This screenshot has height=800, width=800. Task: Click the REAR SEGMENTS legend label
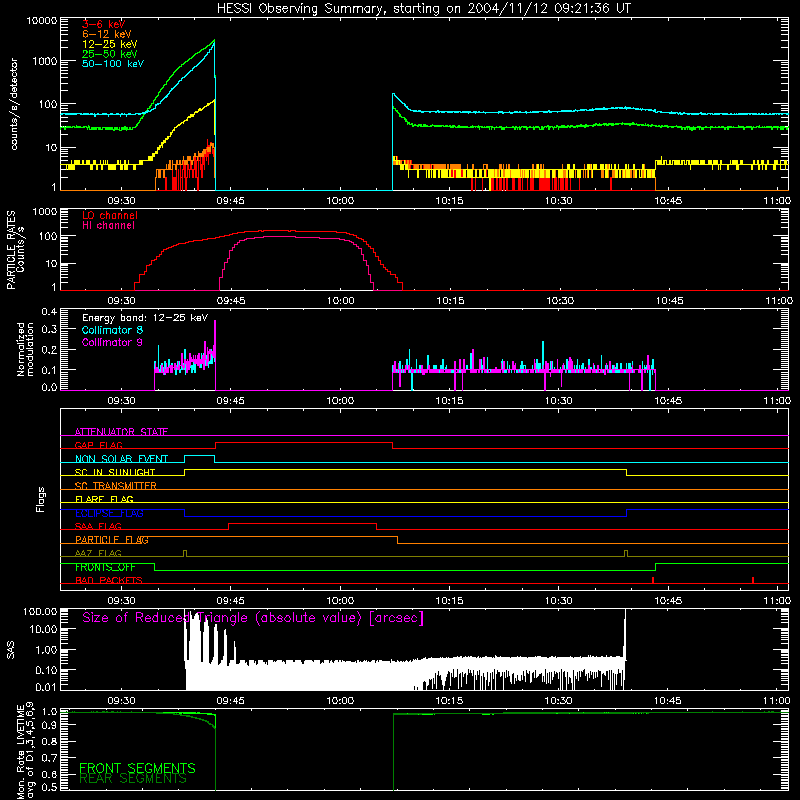coord(133,779)
